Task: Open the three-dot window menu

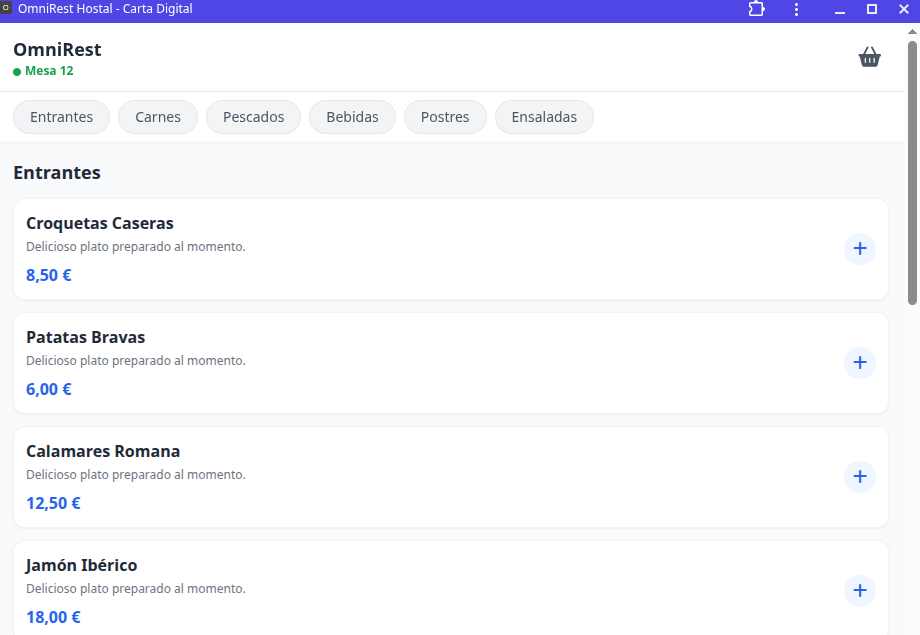Action: coord(796,9)
